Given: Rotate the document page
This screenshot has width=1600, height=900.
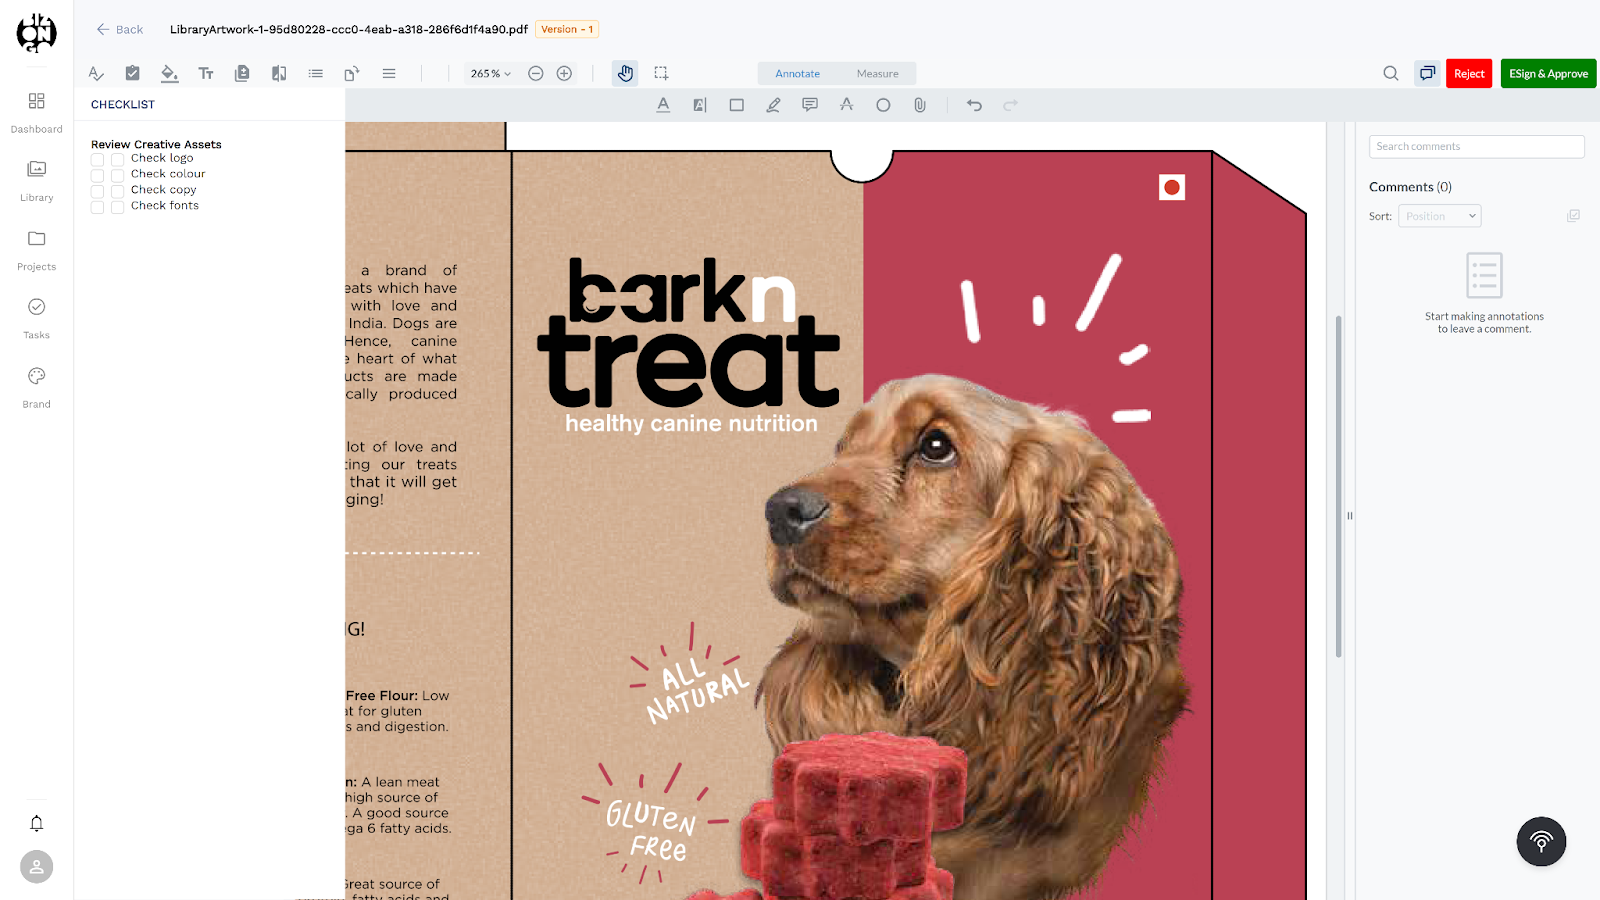Looking at the screenshot, I should click(x=352, y=73).
